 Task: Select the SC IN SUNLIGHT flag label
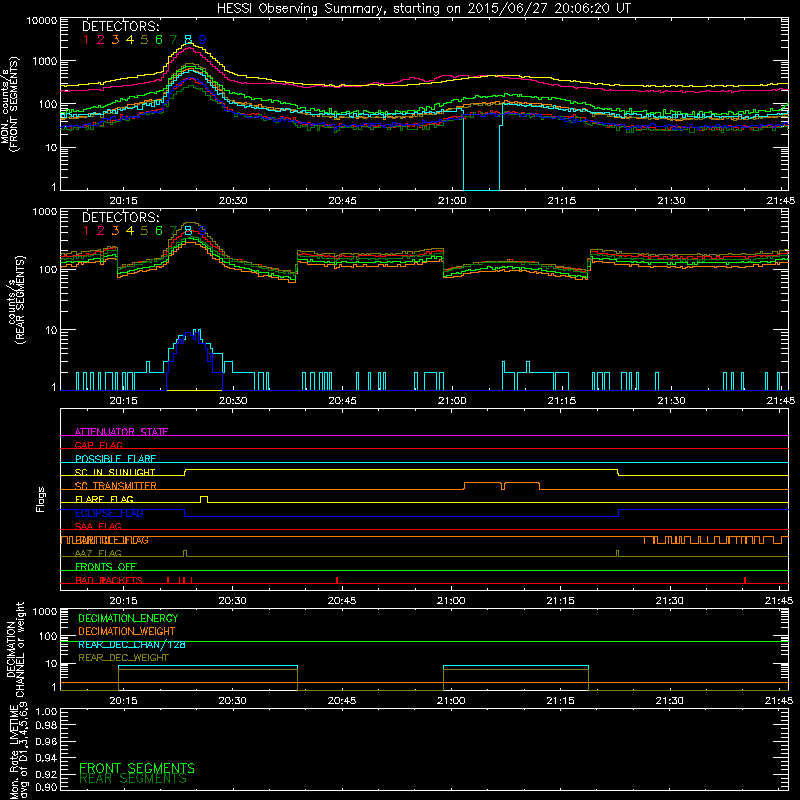pos(115,472)
